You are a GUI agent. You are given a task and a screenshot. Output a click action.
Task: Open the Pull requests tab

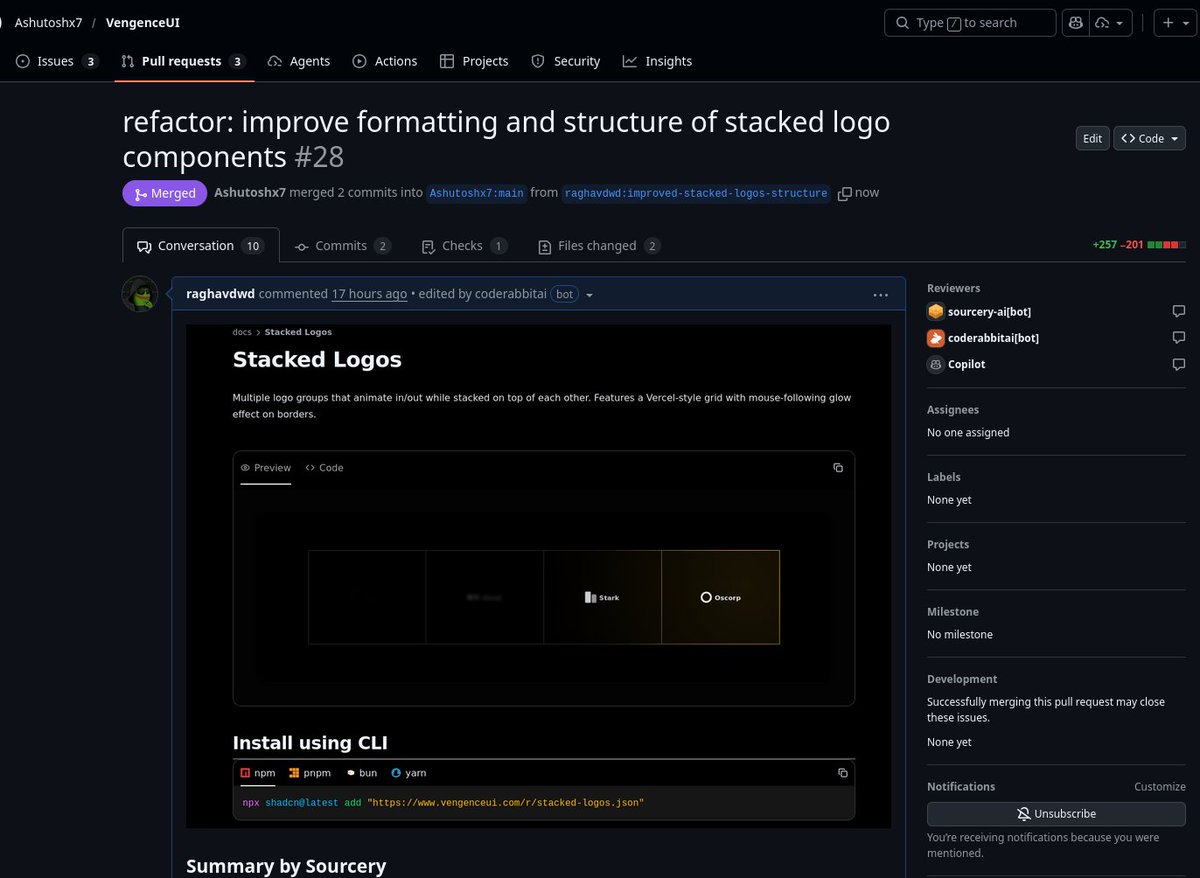click(x=183, y=61)
